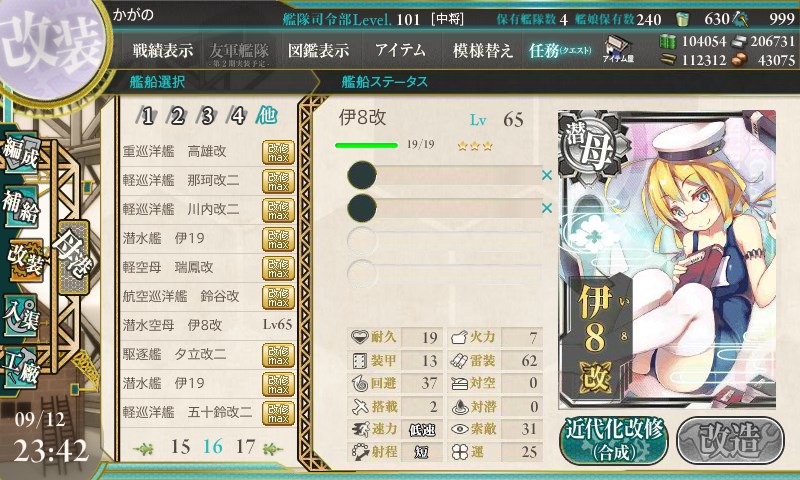Go to ship list page 17

[245, 447]
